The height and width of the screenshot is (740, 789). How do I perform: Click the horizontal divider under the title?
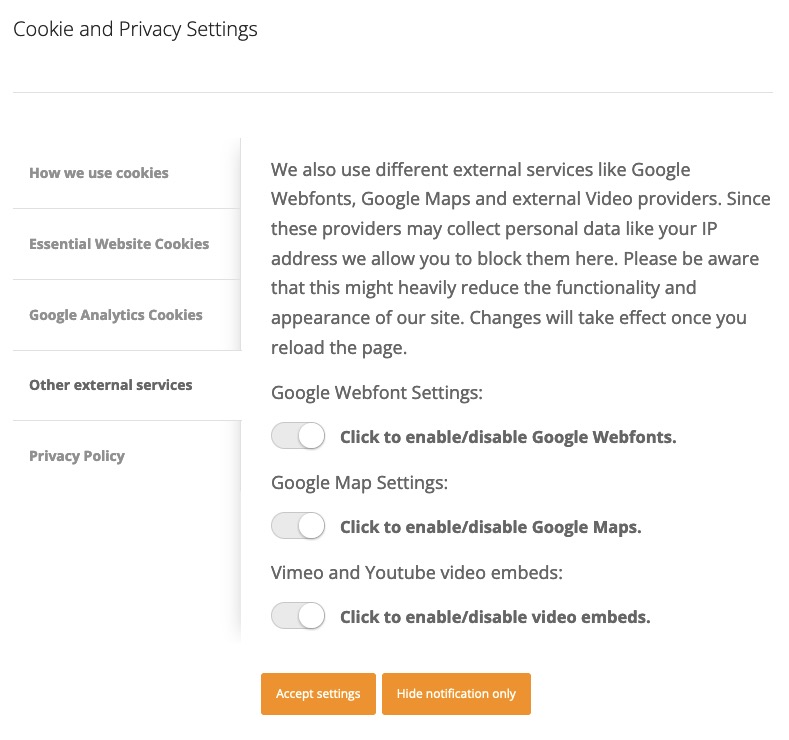pyautogui.click(x=393, y=93)
